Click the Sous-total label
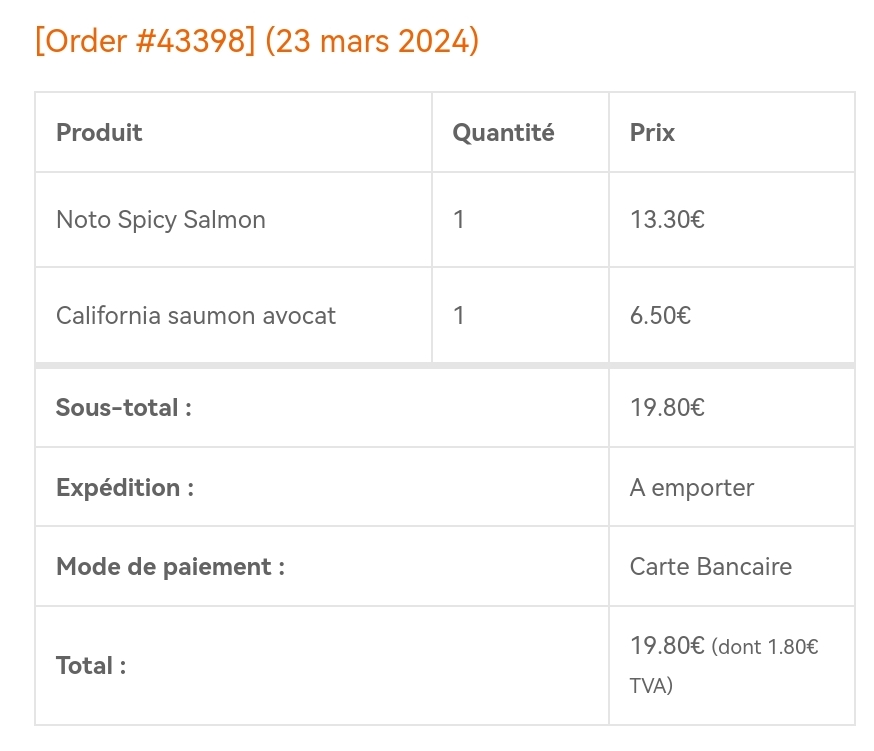The width and height of the screenshot is (874, 751). [x=124, y=408]
